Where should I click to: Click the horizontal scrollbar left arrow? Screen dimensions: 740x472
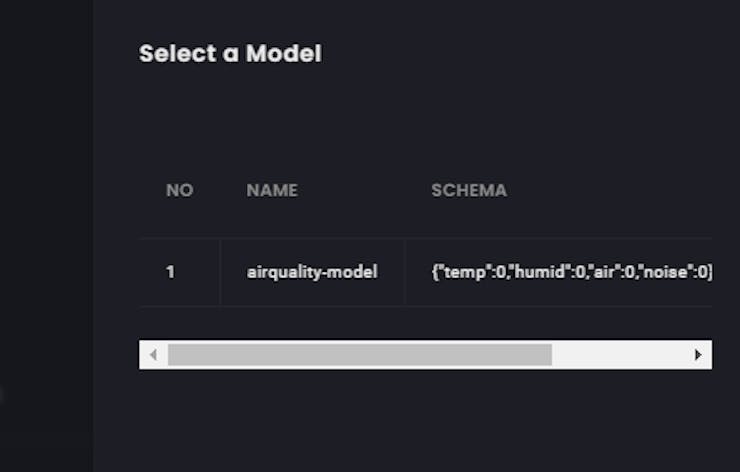(x=153, y=355)
